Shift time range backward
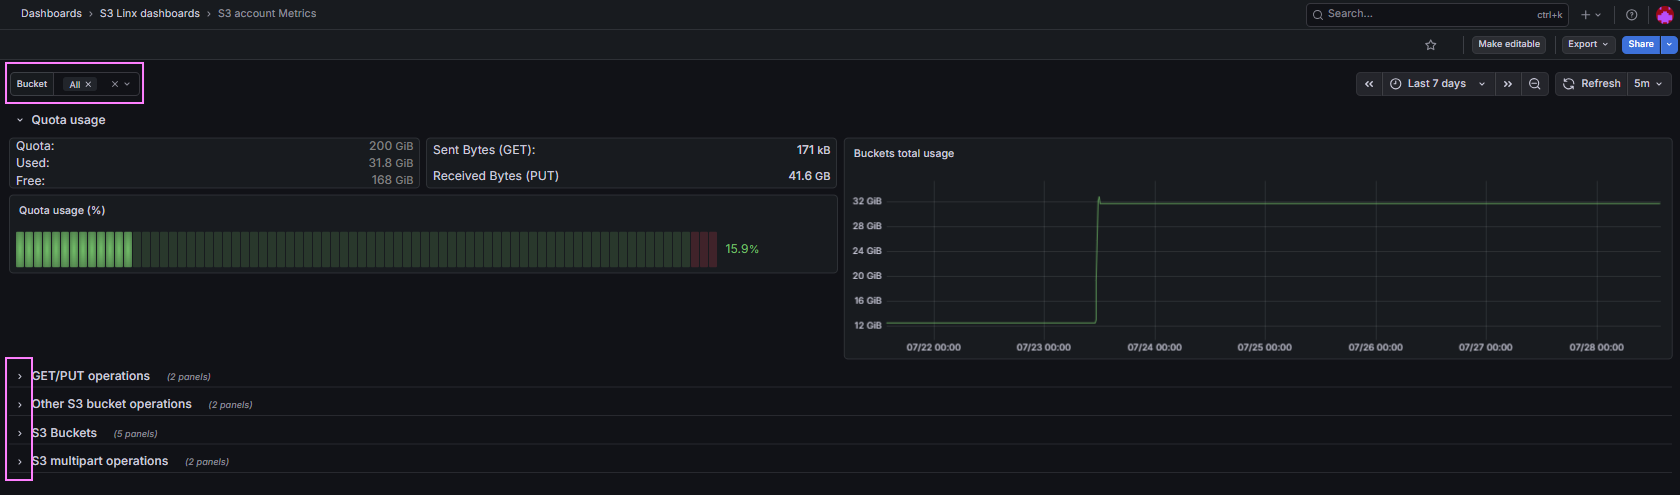Image resolution: width=1680 pixels, height=495 pixels. coord(1369,84)
